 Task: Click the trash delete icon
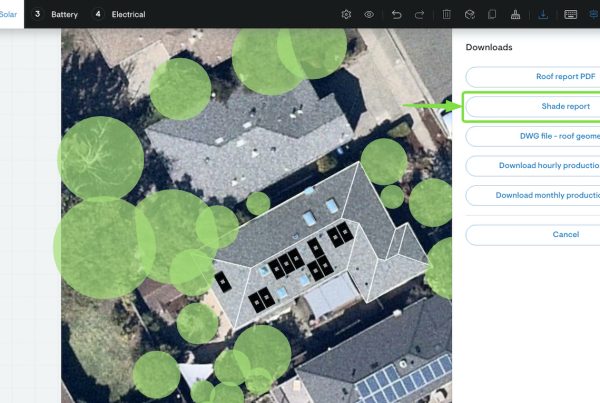pos(446,15)
